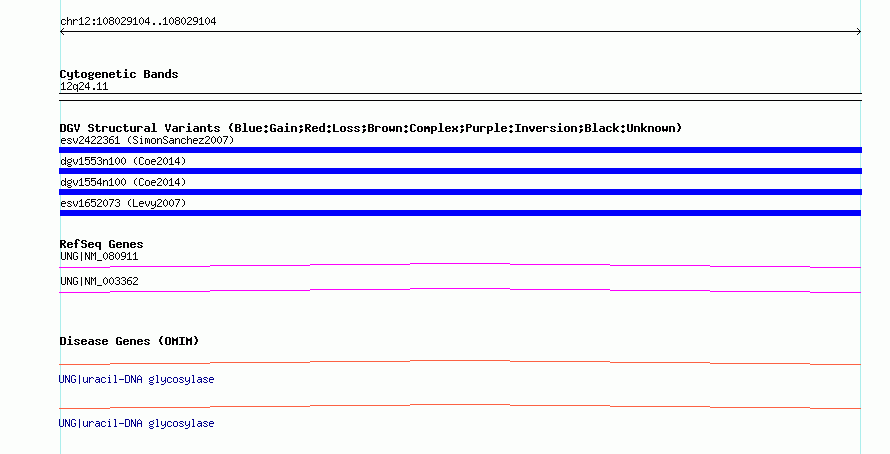Click the cytogenetic band bar below 12q24.11
The width and height of the screenshot is (890, 454).
coord(460,97)
